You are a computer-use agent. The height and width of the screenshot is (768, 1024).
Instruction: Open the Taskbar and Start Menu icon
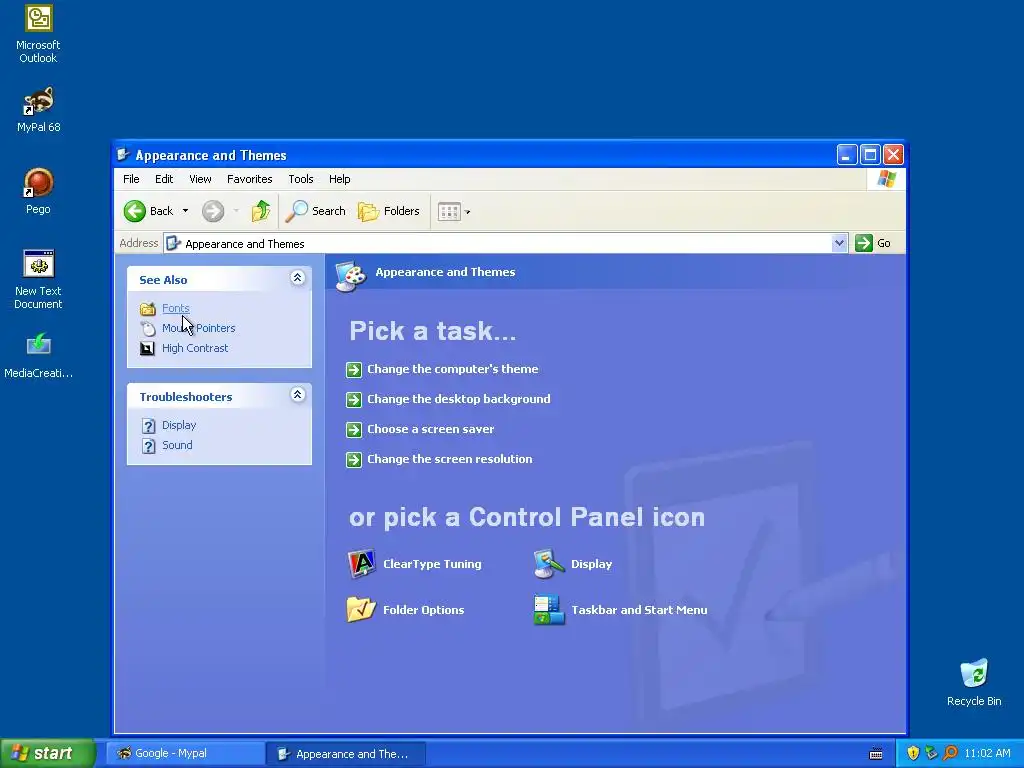tap(549, 609)
